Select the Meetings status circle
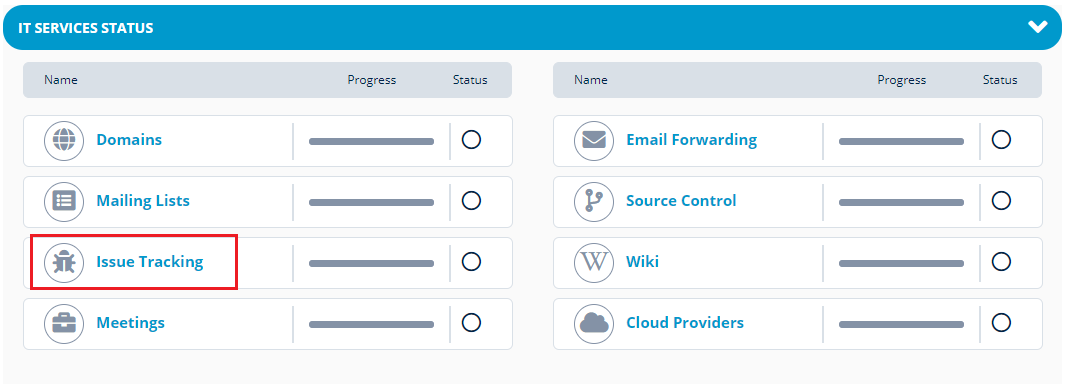Image resolution: width=1073 pixels, height=387 pixels. click(x=471, y=323)
